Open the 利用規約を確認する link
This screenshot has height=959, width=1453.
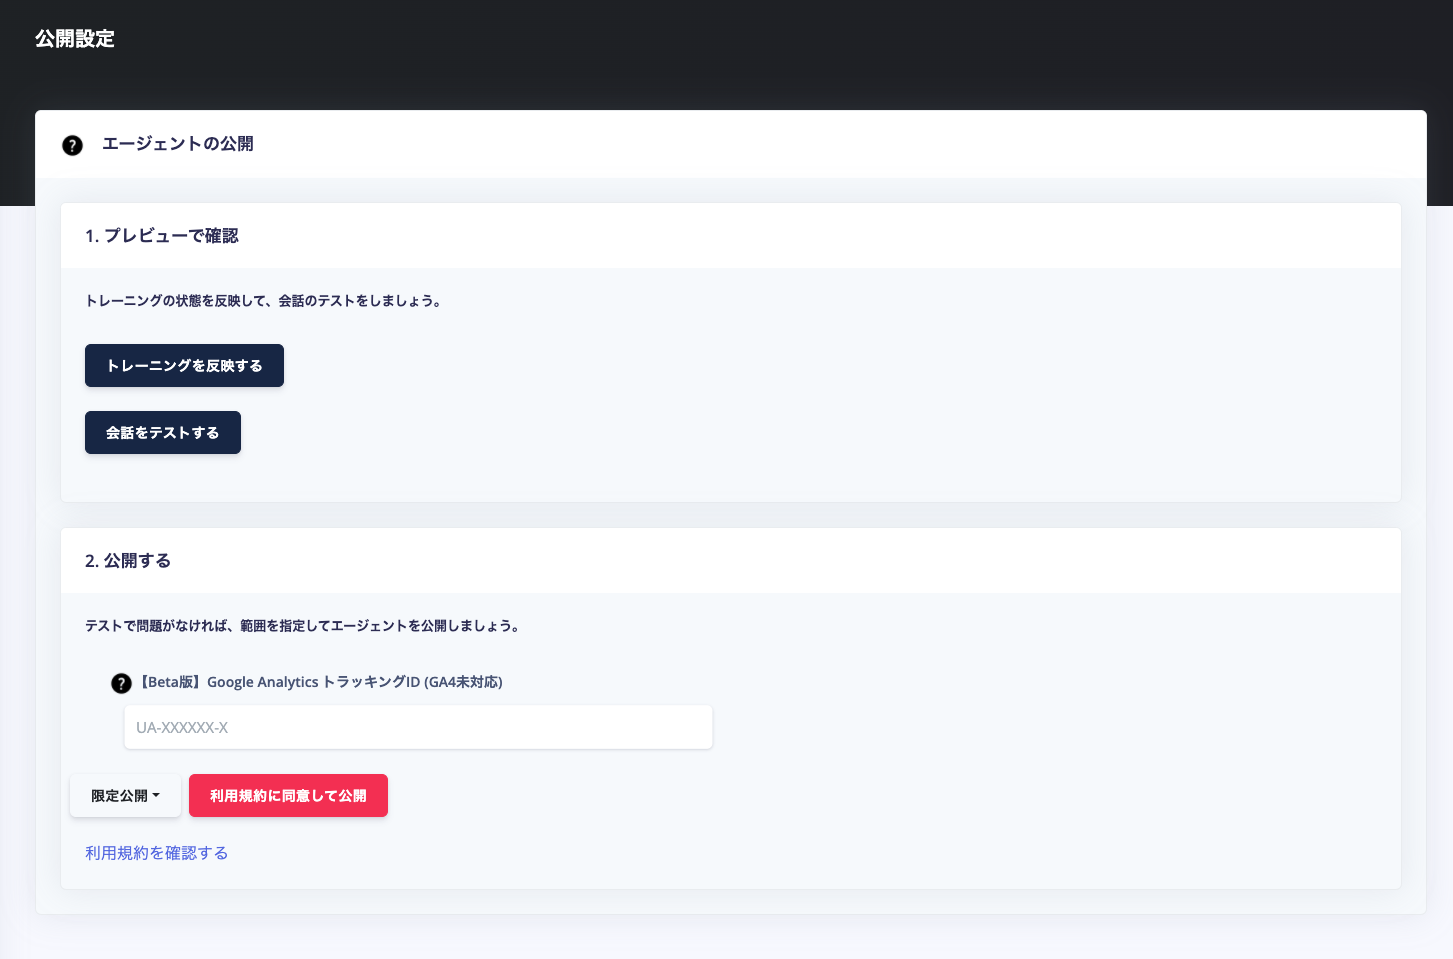pyautogui.click(x=157, y=853)
